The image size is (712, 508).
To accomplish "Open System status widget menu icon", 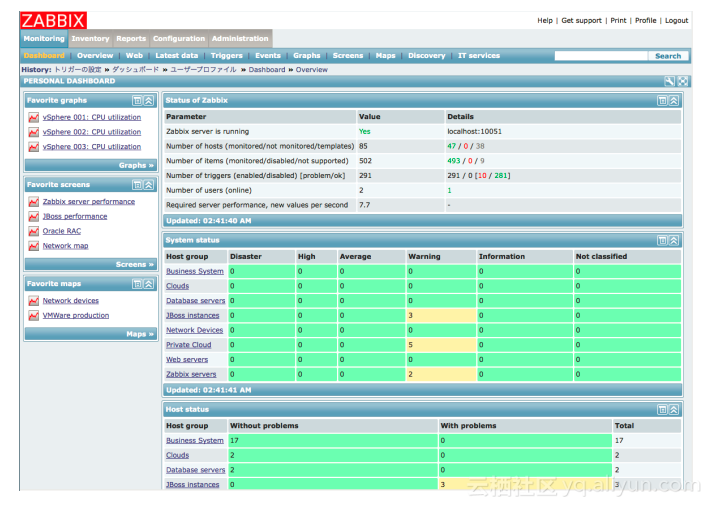I will tap(663, 241).
